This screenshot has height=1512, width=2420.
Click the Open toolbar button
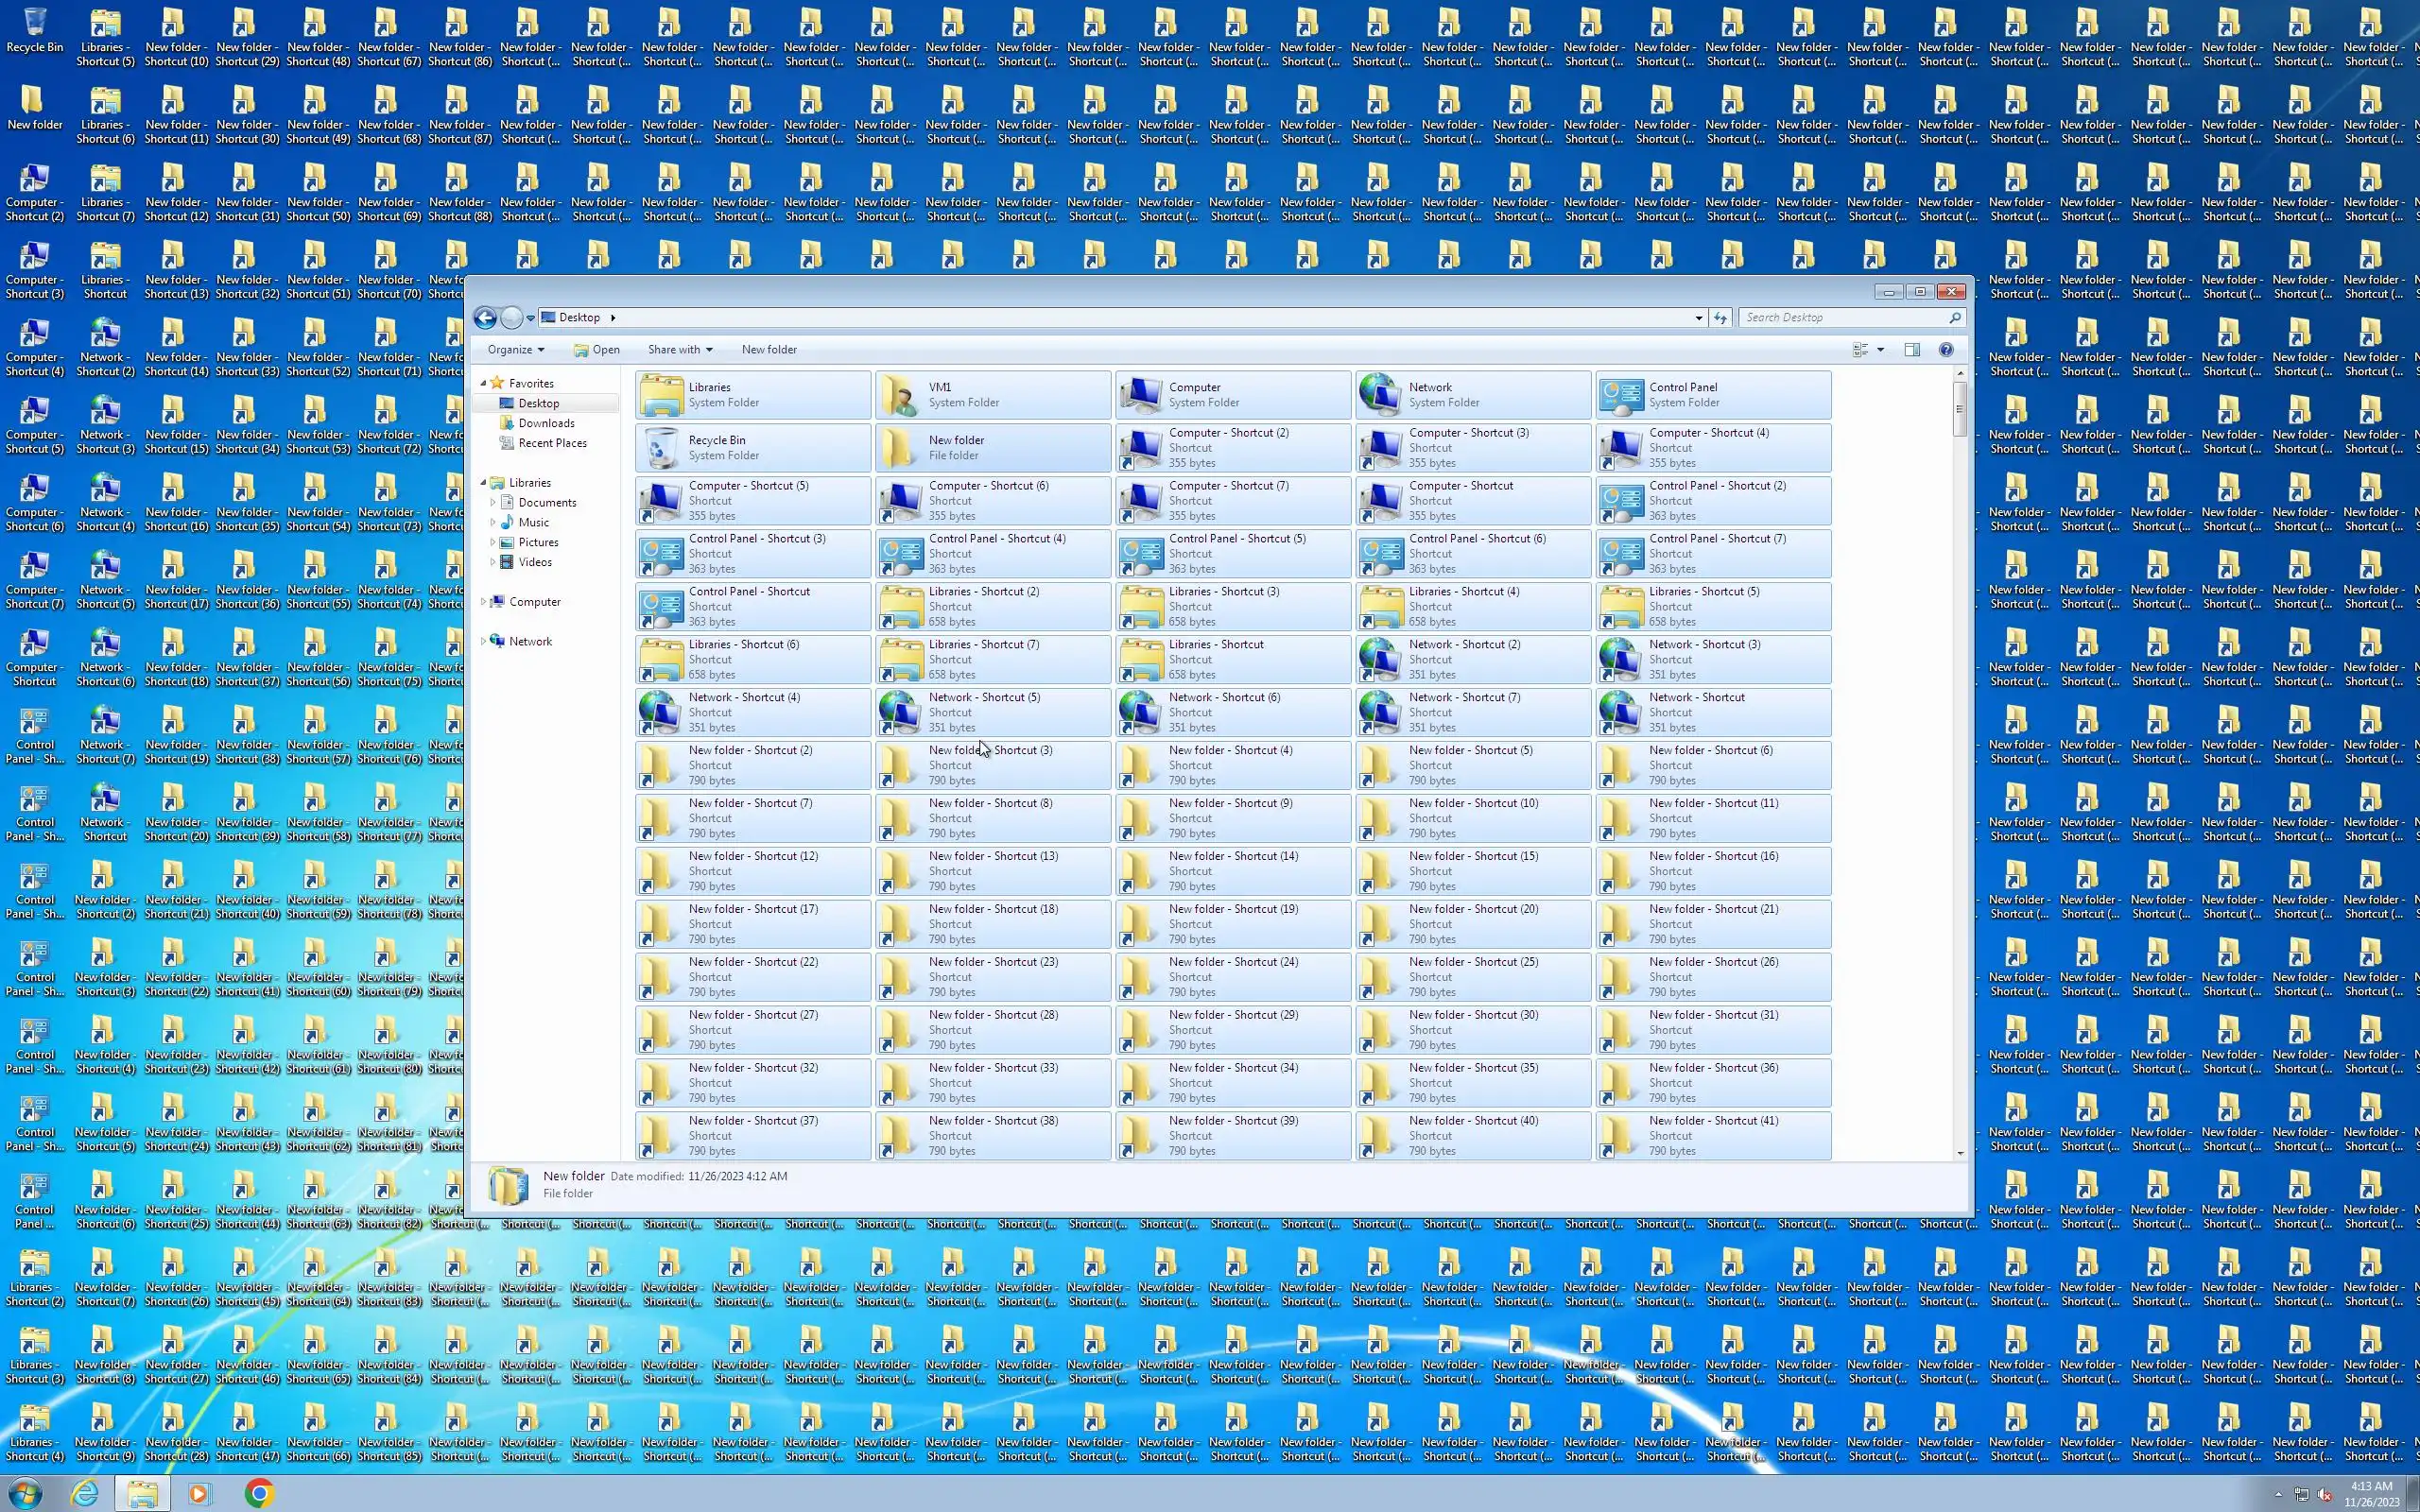[597, 350]
